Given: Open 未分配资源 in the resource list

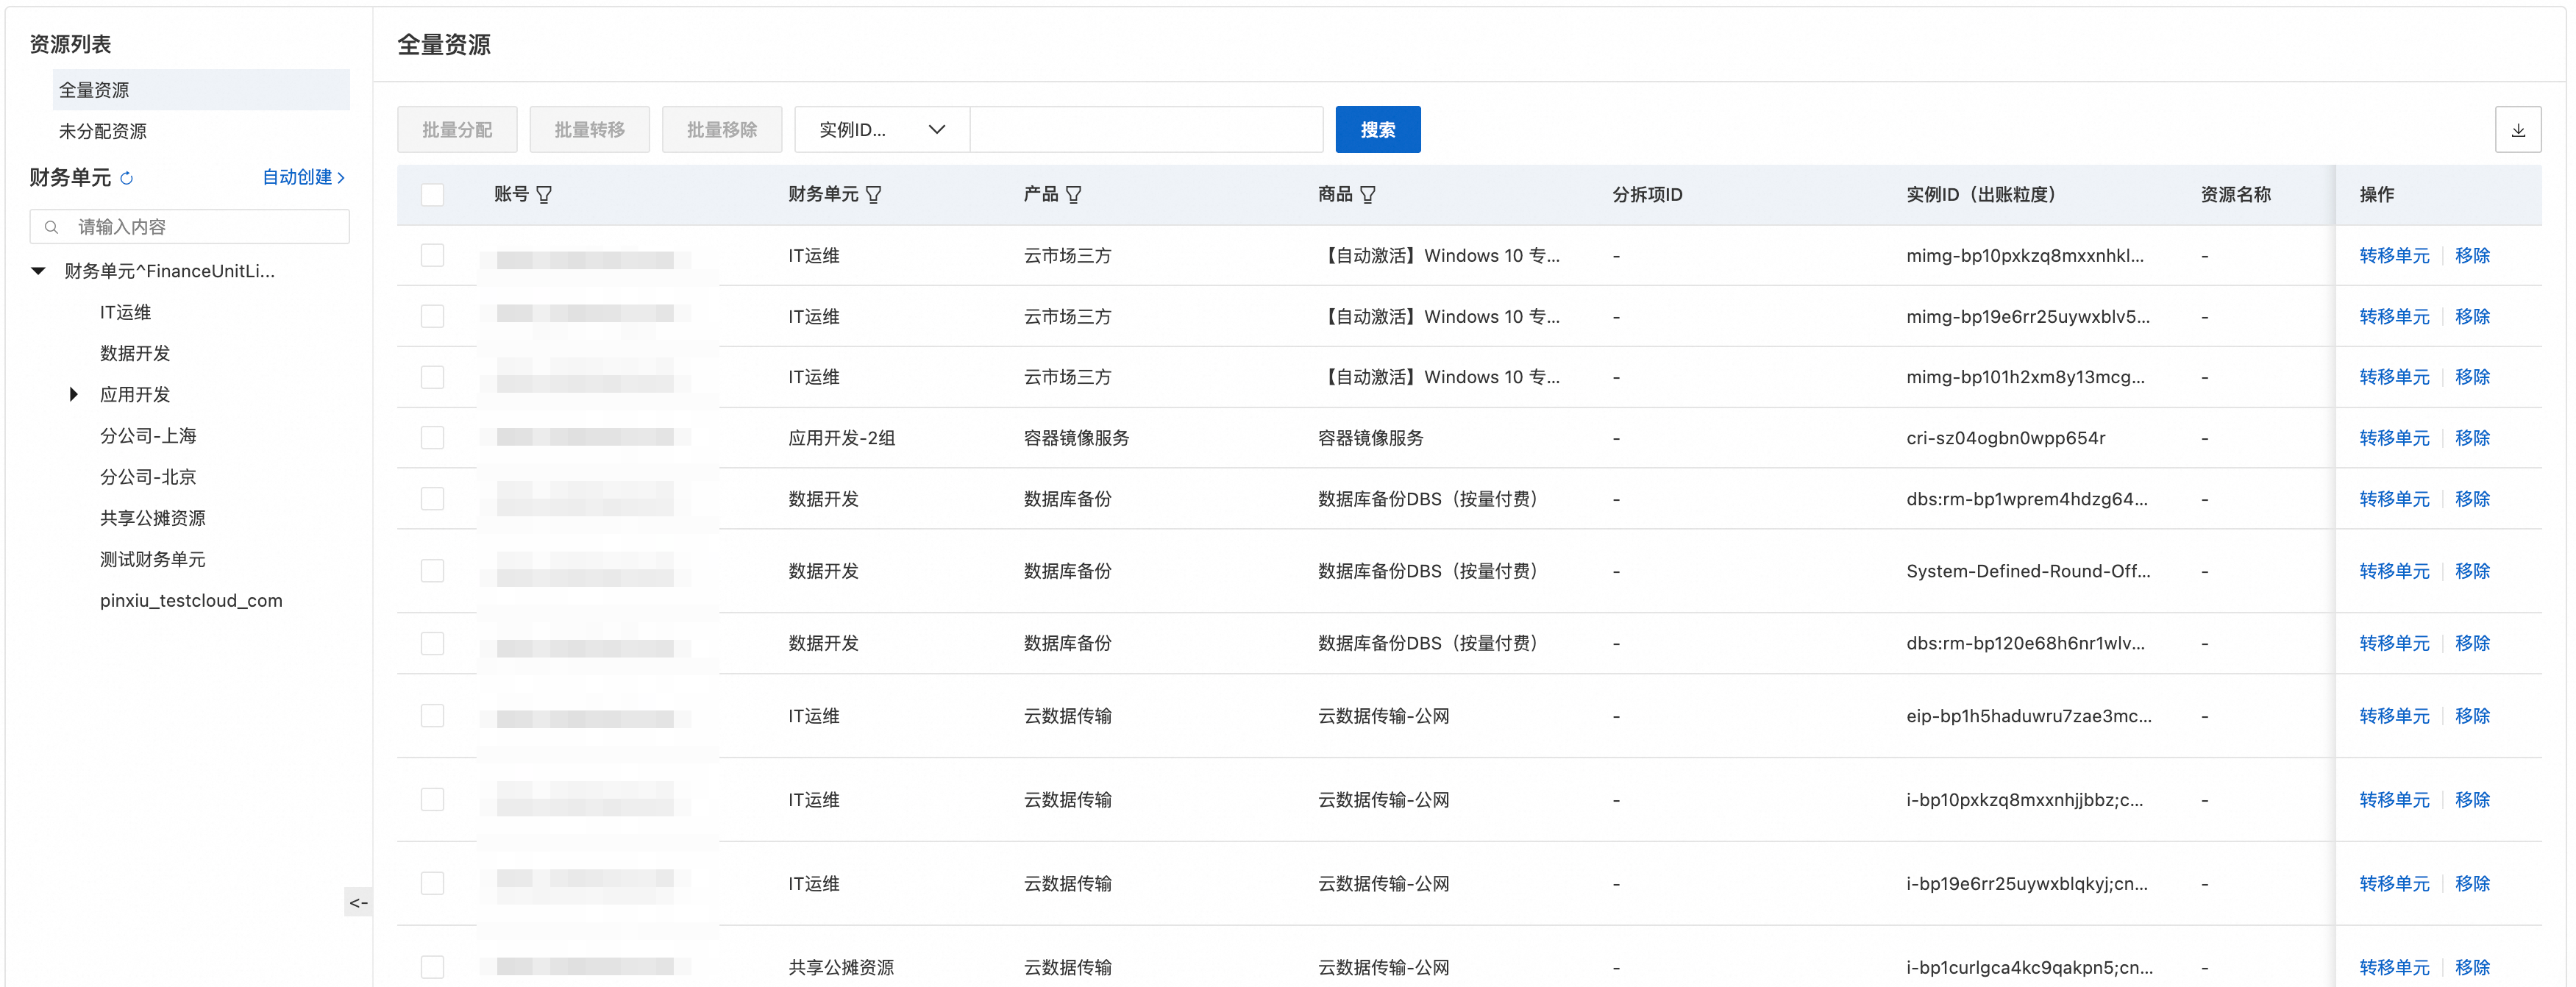Looking at the screenshot, I should point(103,131).
